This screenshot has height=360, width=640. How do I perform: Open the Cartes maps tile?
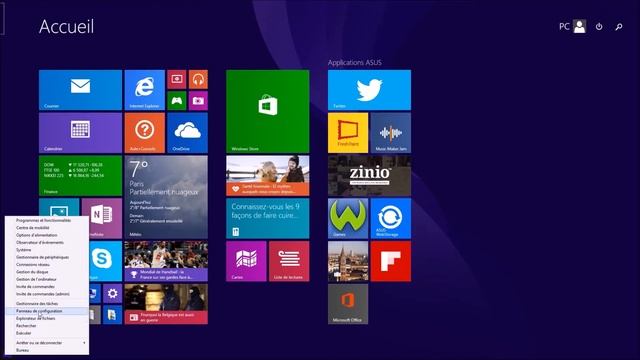[x=246, y=261]
